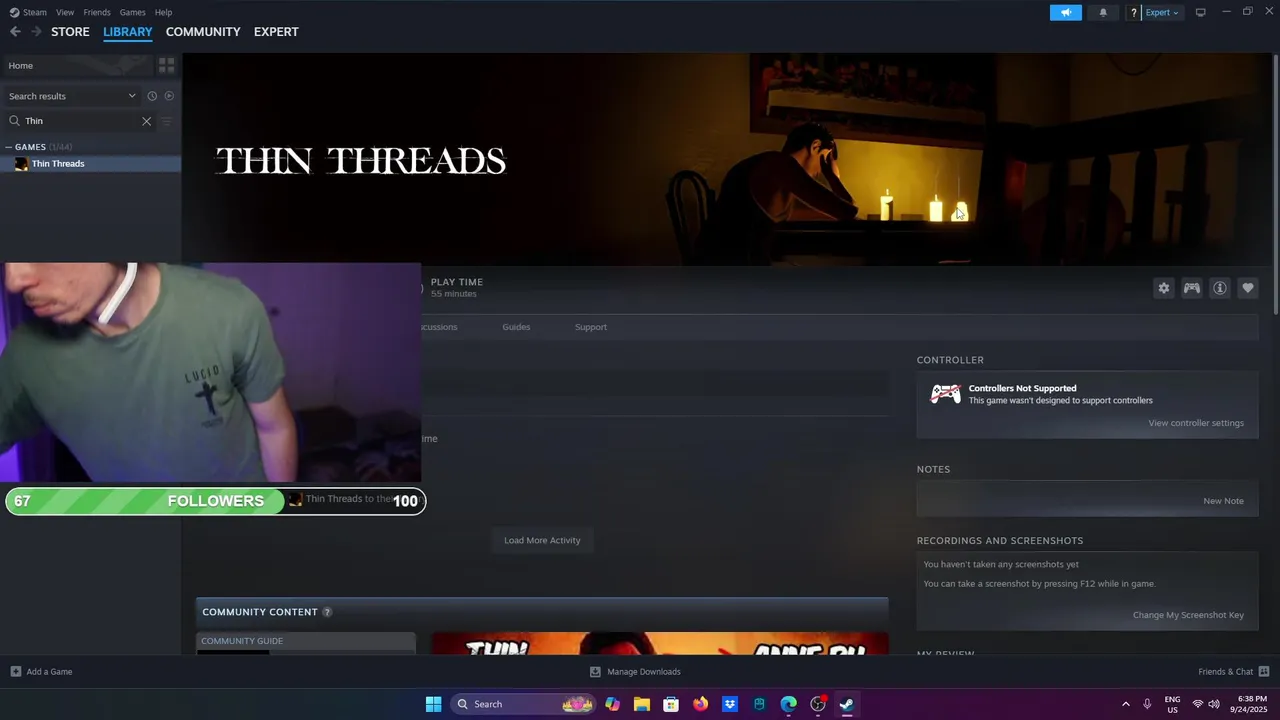
Task: Click Load More Activity button
Action: coord(542,540)
